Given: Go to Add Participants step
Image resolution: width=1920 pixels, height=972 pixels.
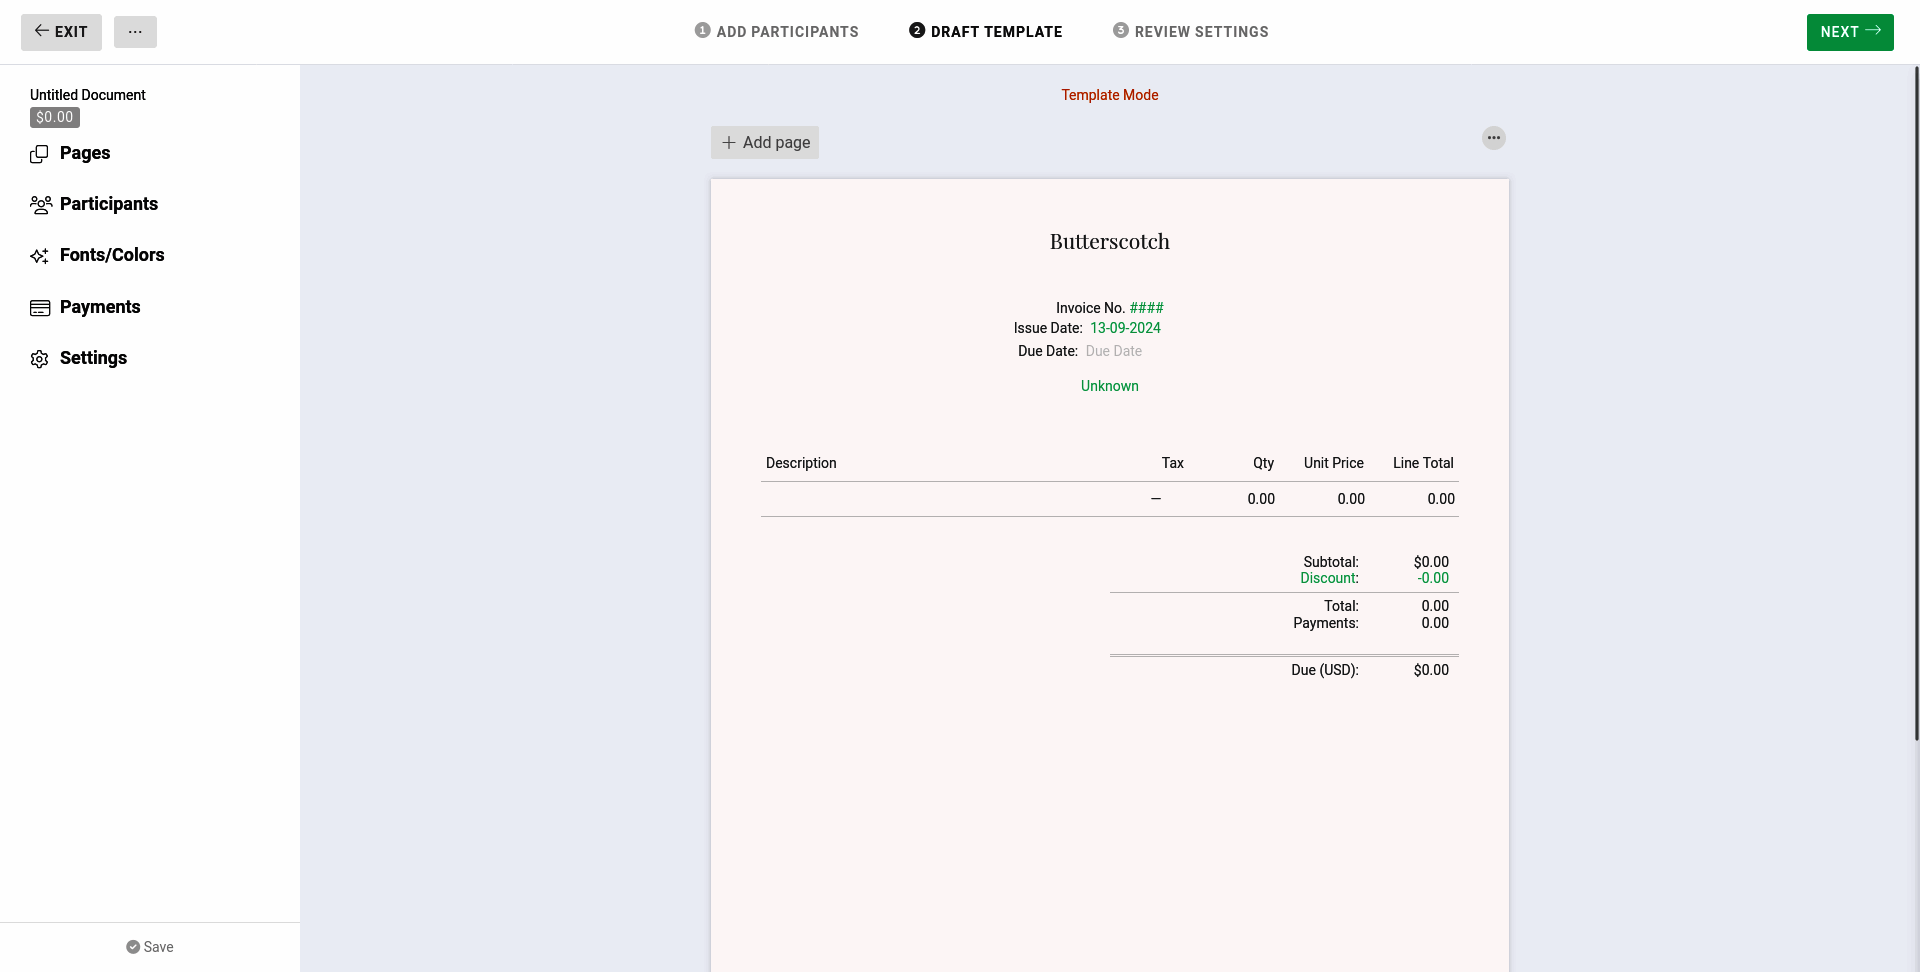Looking at the screenshot, I should click(x=776, y=32).
